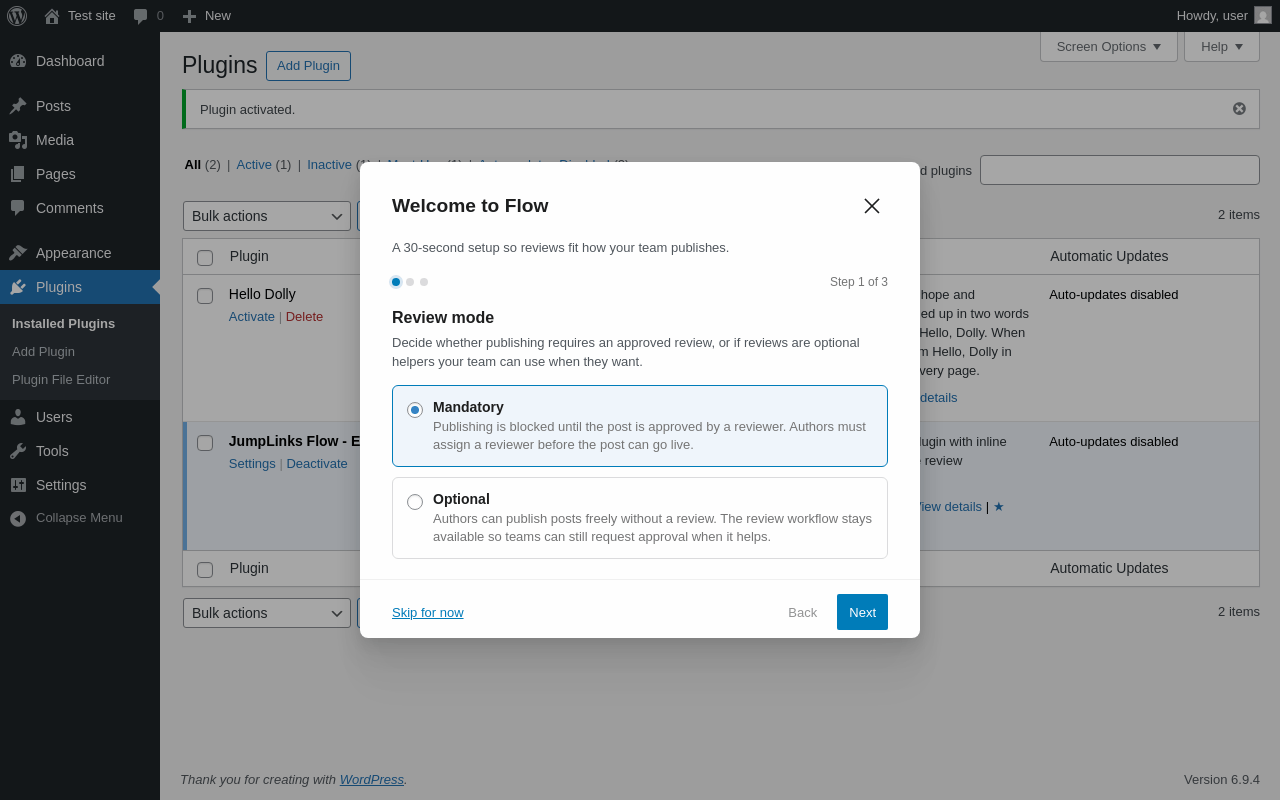Click Next in the setup wizard
The image size is (1280, 800).
[862, 612]
